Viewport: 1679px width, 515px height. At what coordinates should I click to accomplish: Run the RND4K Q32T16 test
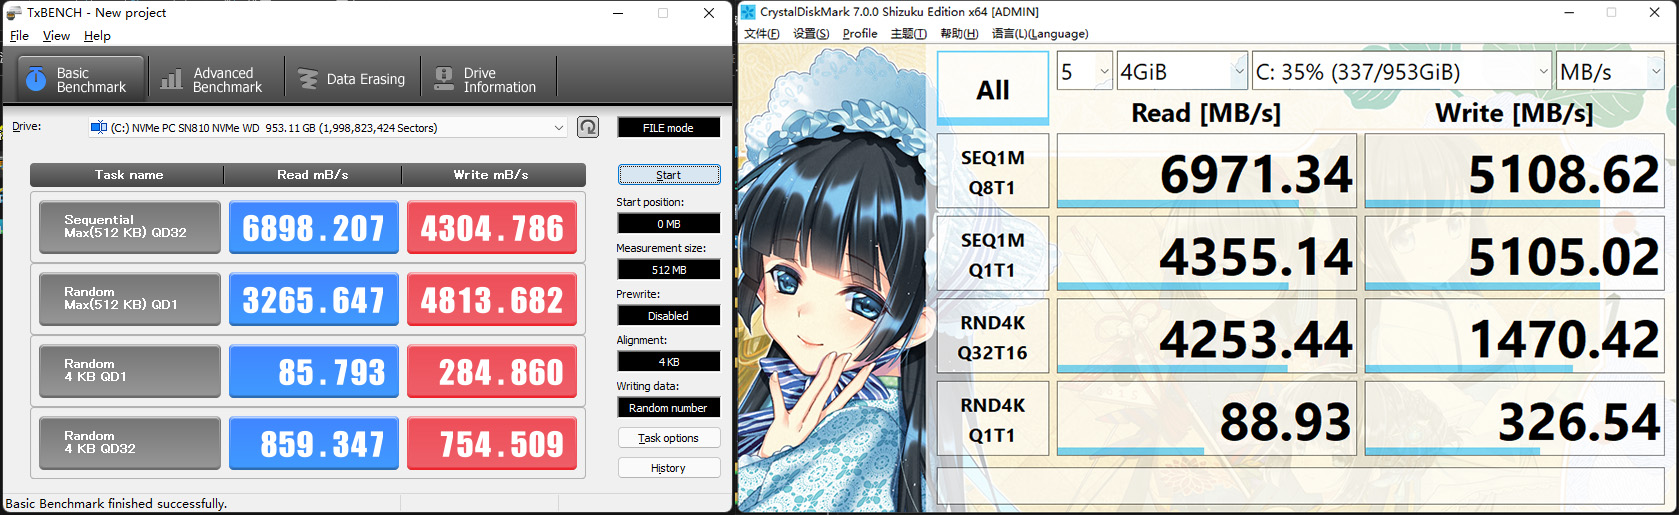point(992,337)
